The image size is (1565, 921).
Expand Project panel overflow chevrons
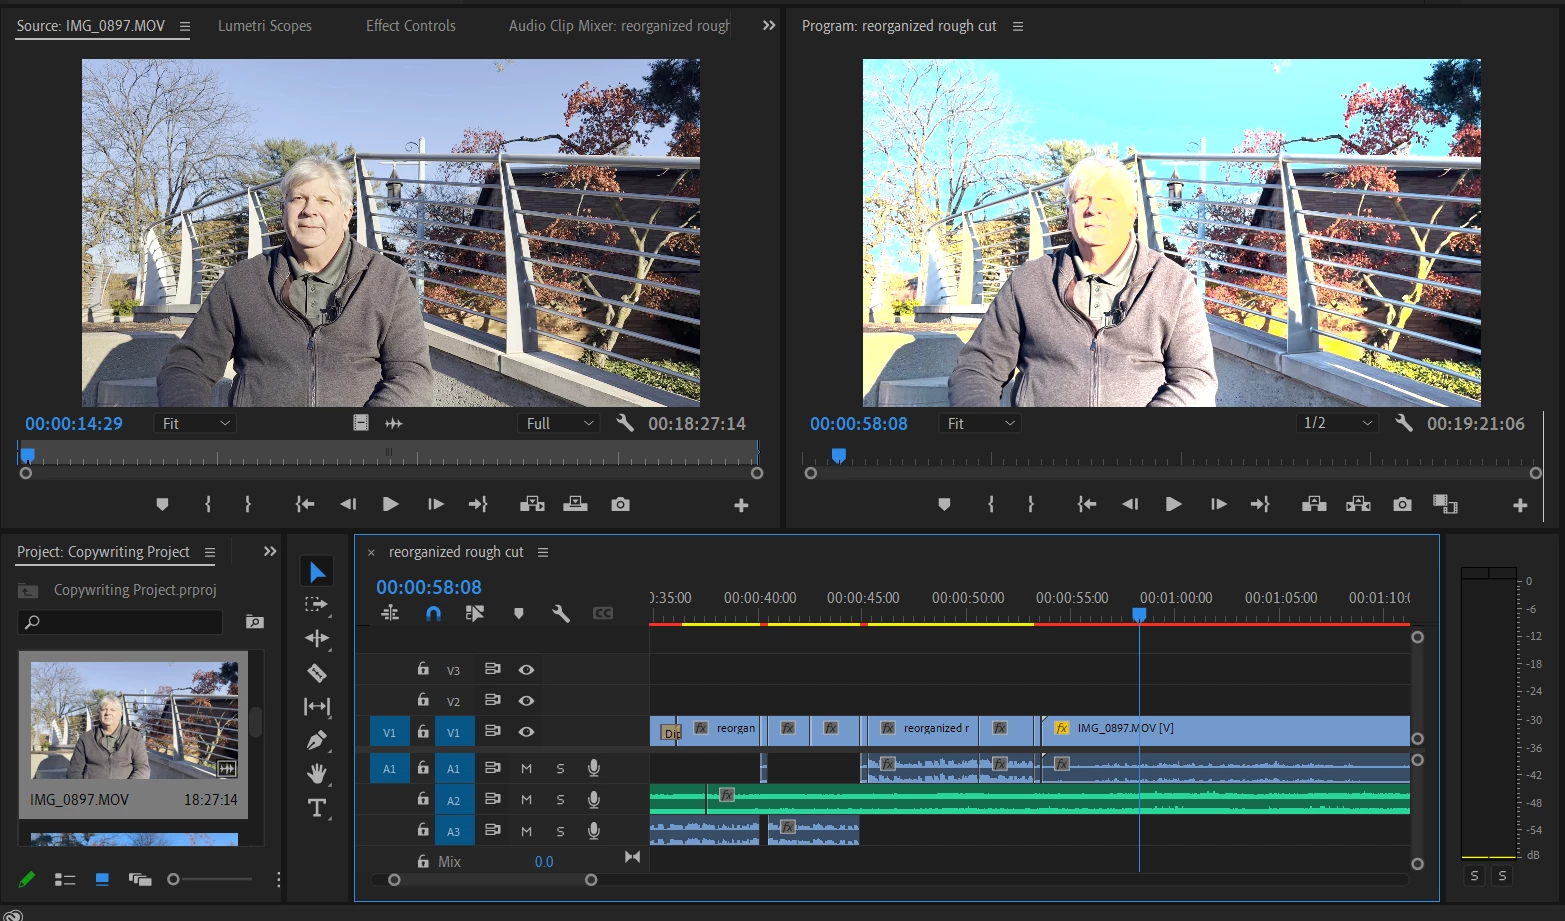[270, 551]
